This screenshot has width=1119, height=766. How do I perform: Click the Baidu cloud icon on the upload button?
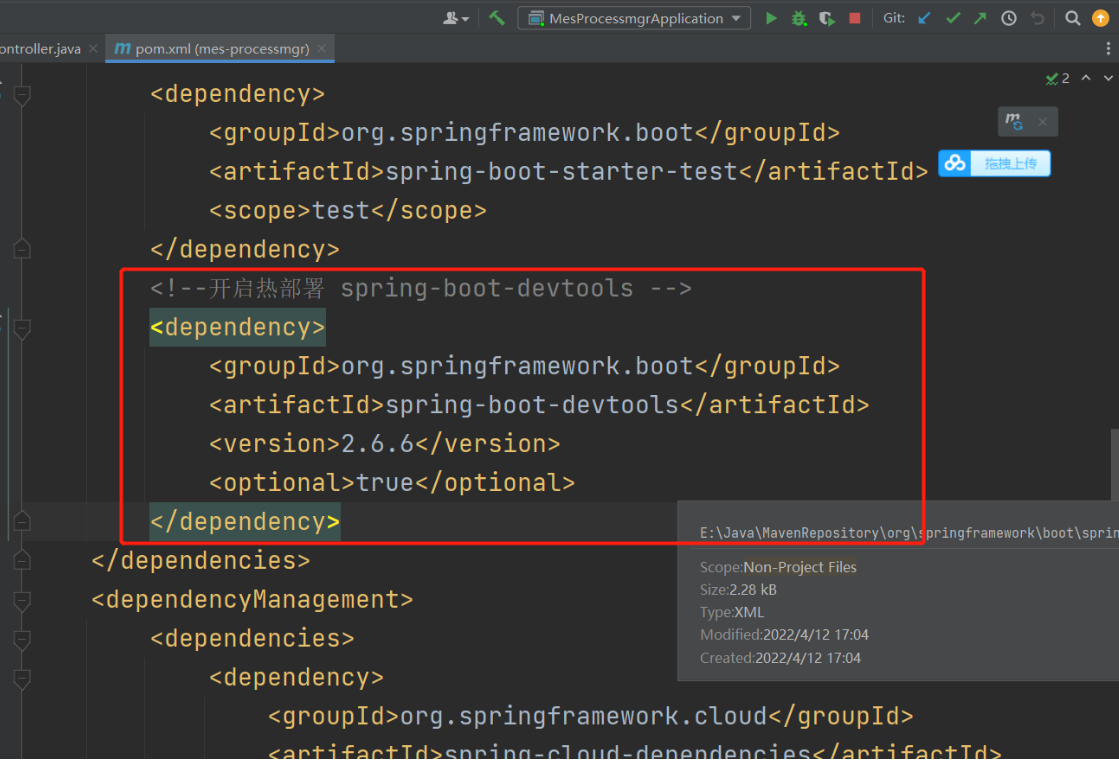[955, 163]
